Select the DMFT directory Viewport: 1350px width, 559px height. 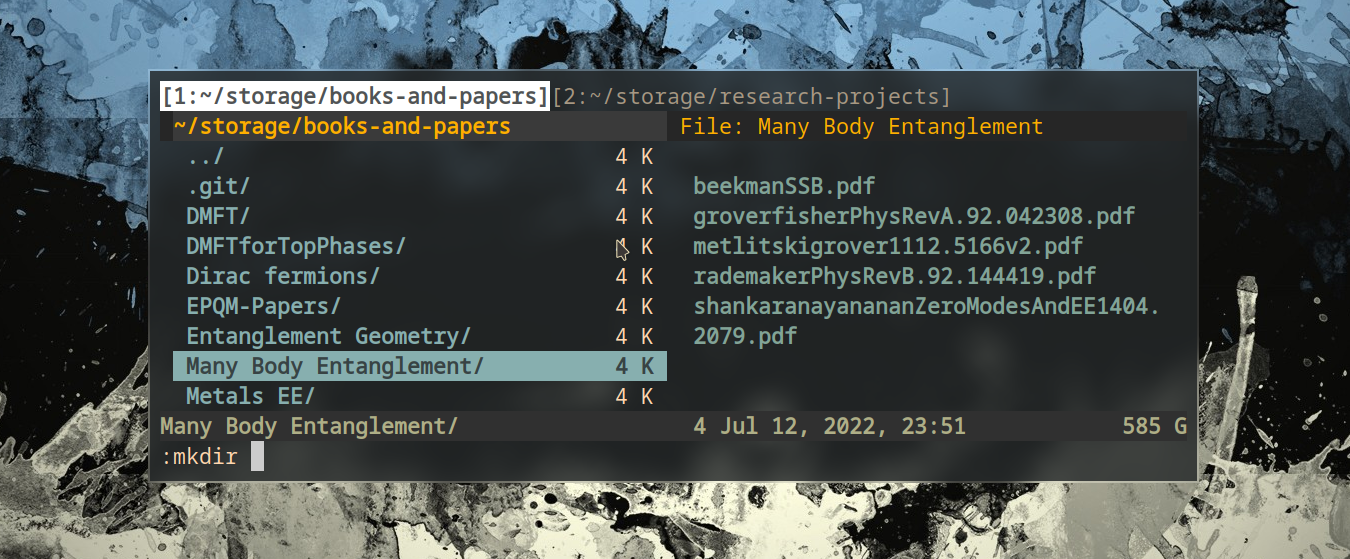pos(218,217)
